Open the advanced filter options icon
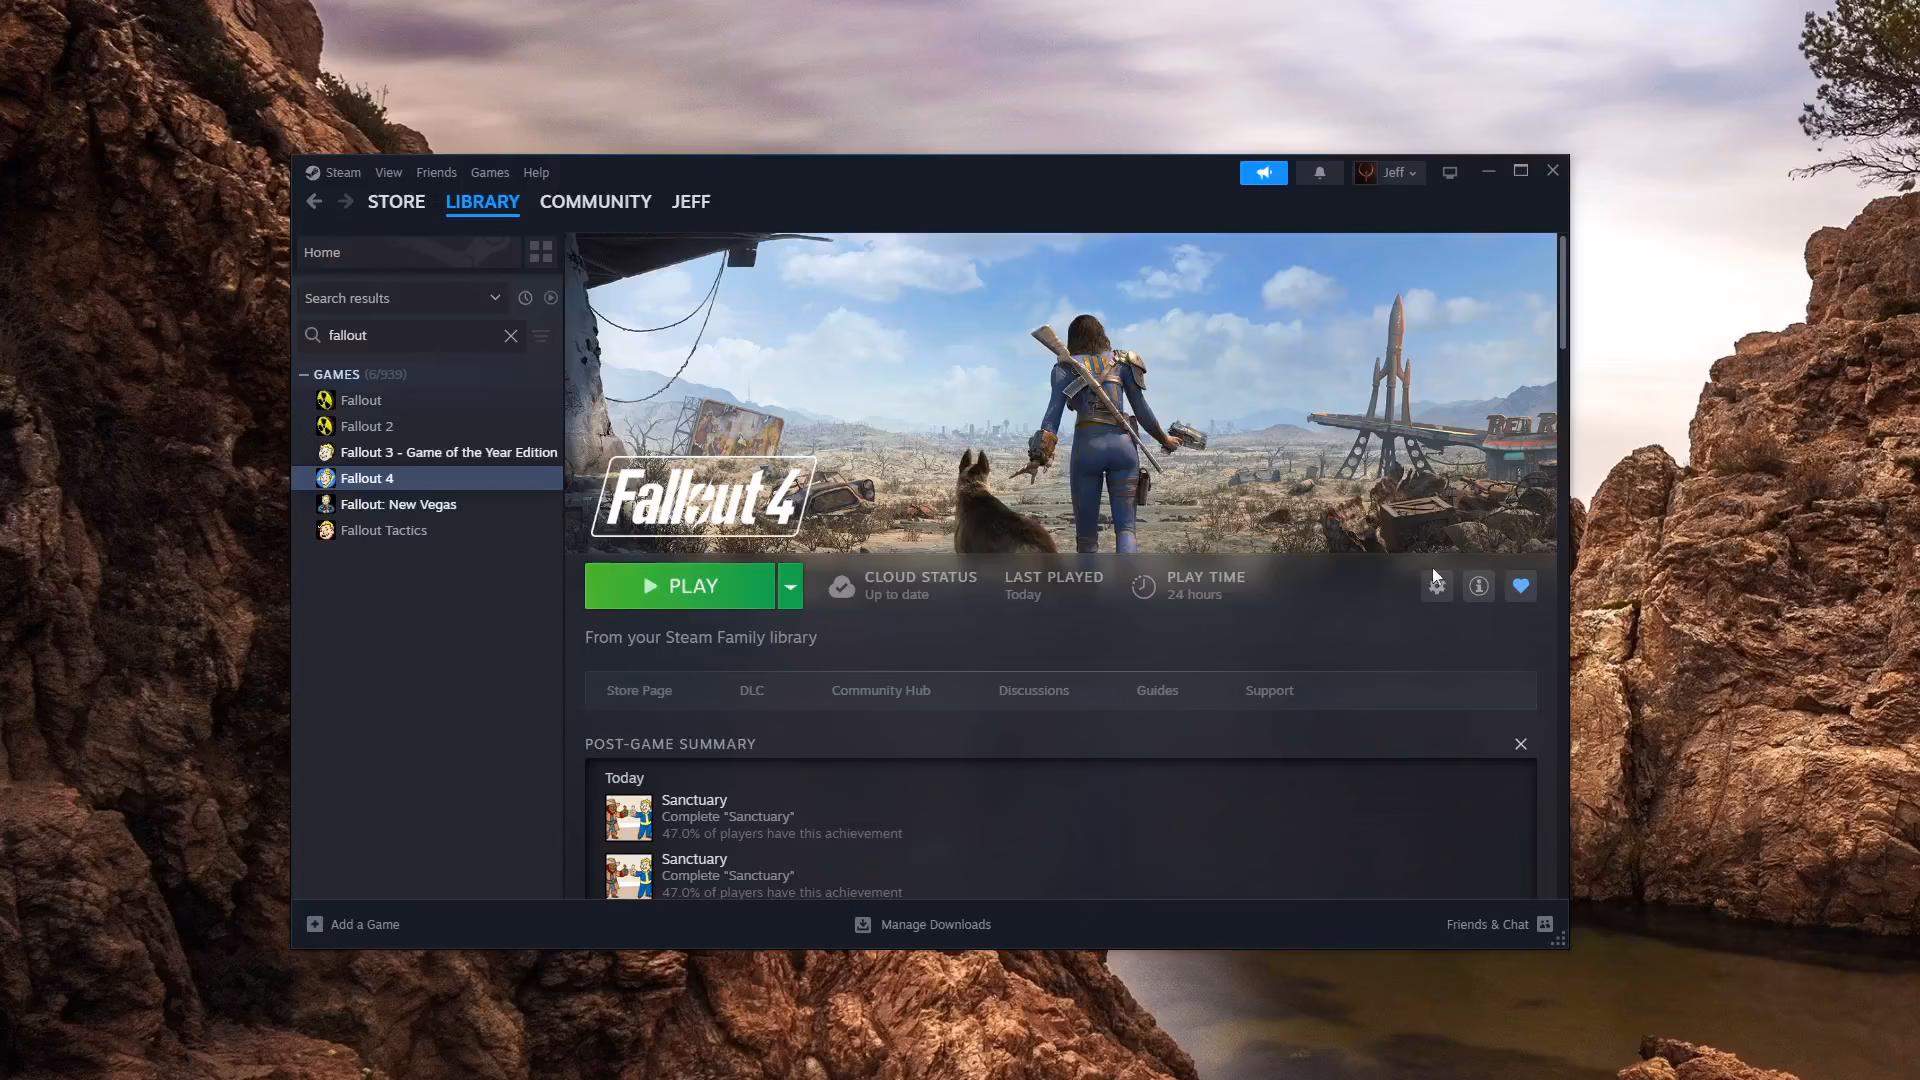The image size is (1920, 1080). [x=541, y=336]
